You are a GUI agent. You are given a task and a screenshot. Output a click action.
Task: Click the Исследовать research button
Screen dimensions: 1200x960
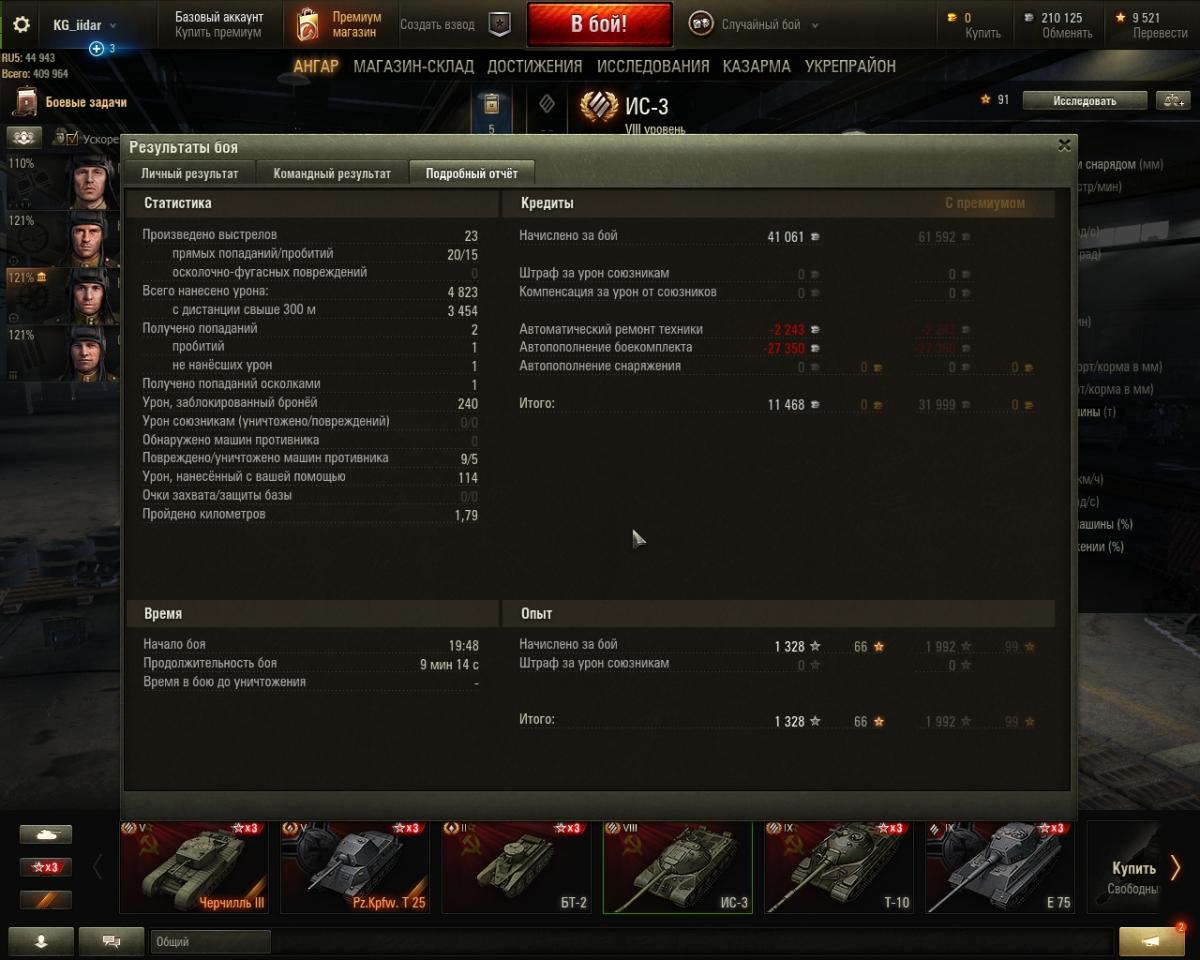1085,100
